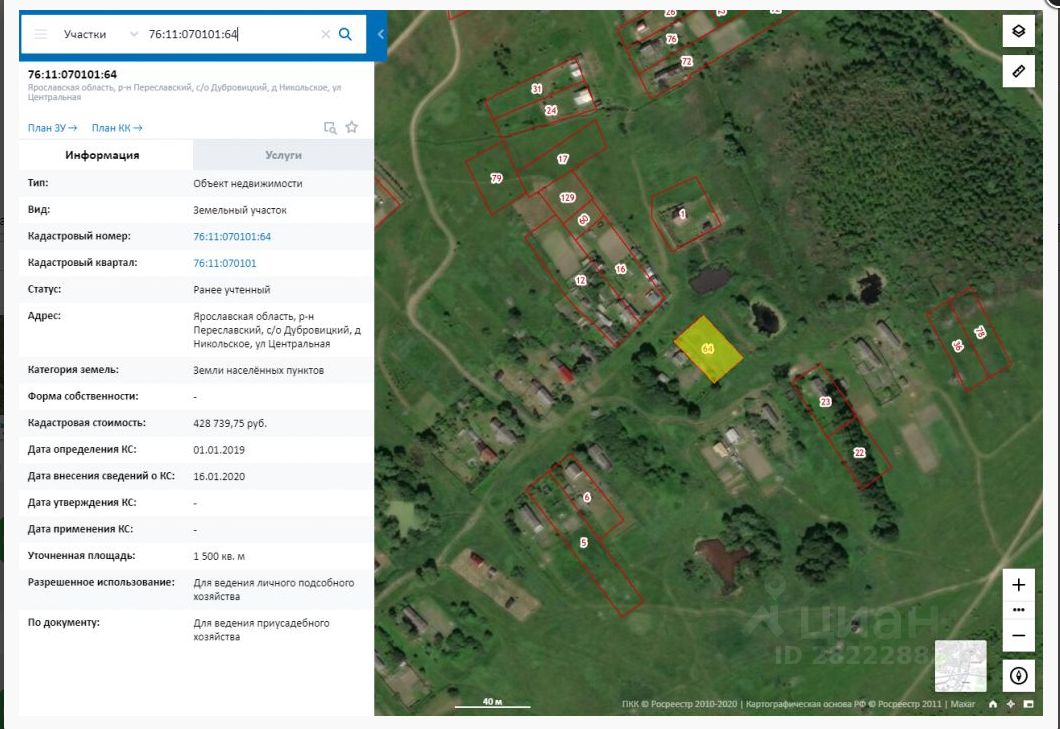
Task: Select the yellow highlighted parcel 64
Action: coord(708,349)
